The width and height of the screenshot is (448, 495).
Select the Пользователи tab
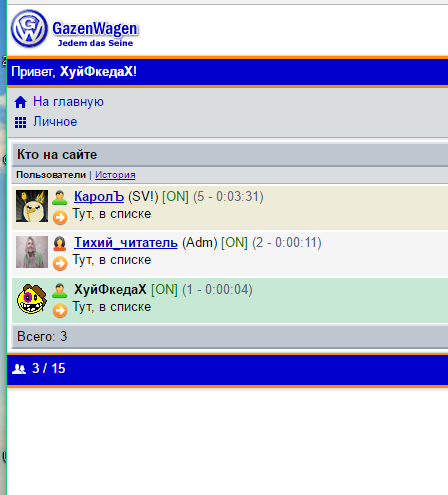pyautogui.click(x=51, y=175)
